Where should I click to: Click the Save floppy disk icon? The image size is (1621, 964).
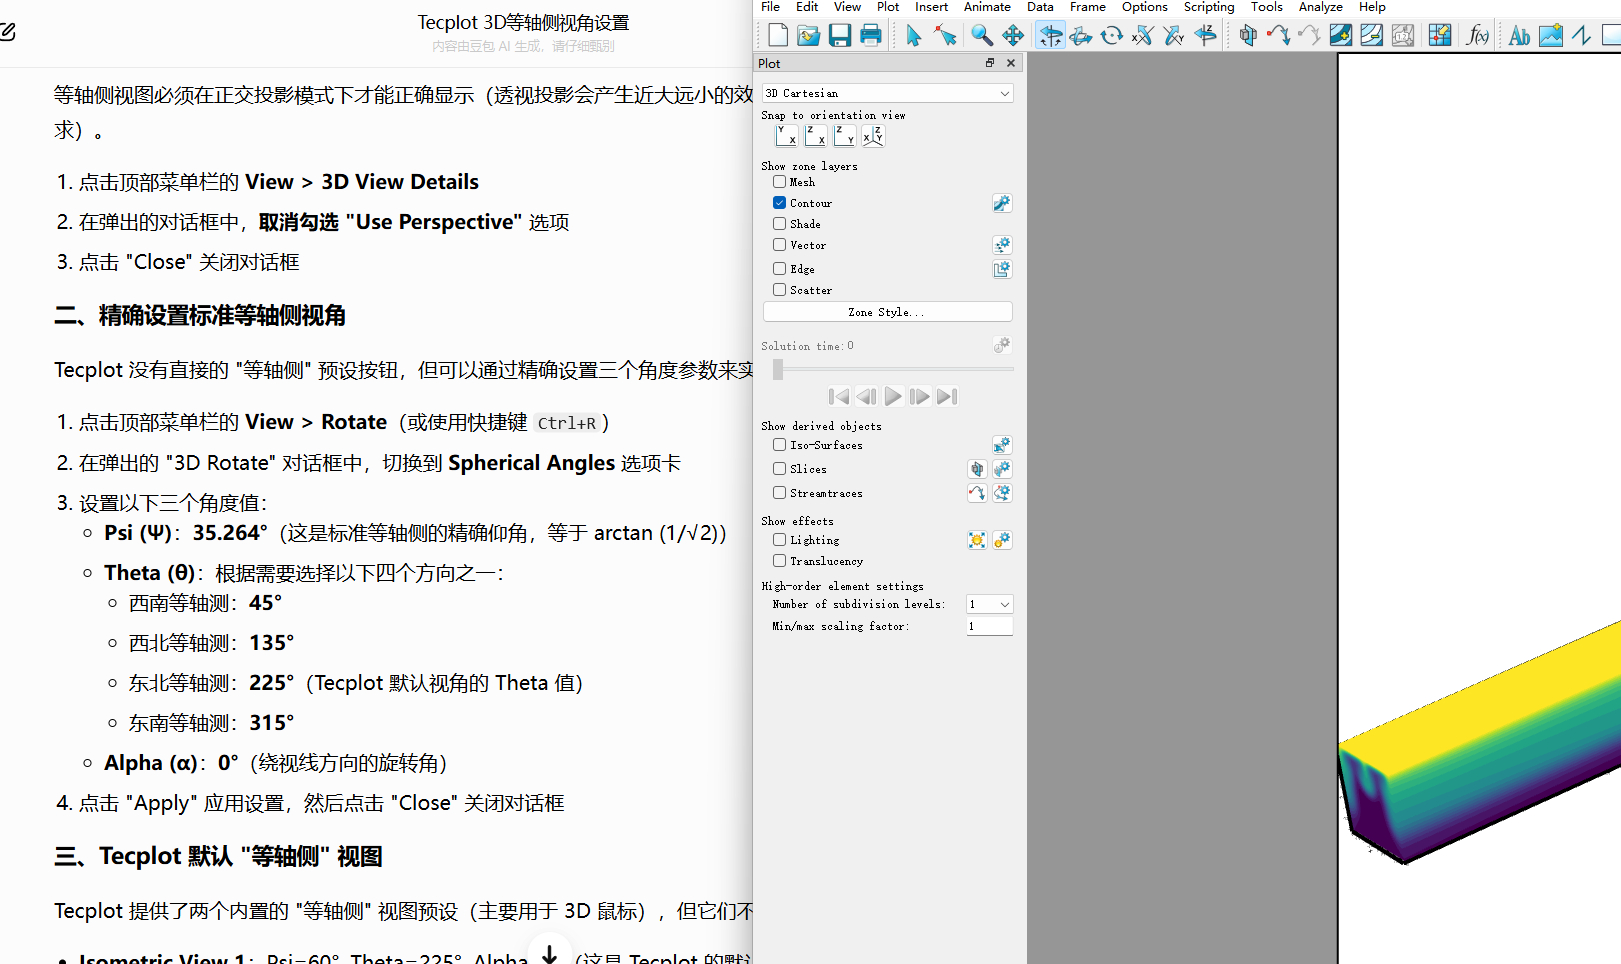840,36
